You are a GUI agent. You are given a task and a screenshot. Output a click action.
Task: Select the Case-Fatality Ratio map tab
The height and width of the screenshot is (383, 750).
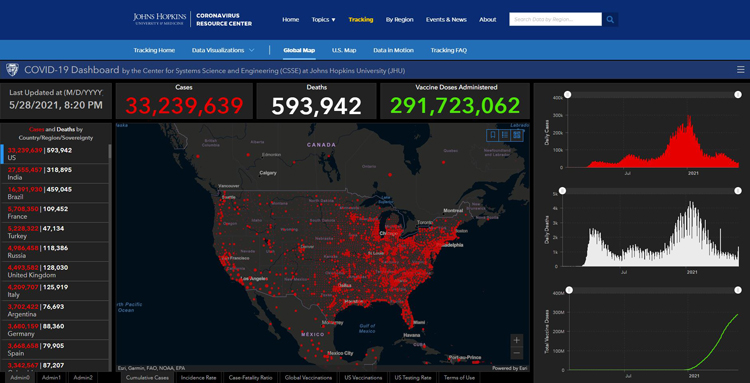click(x=250, y=378)
